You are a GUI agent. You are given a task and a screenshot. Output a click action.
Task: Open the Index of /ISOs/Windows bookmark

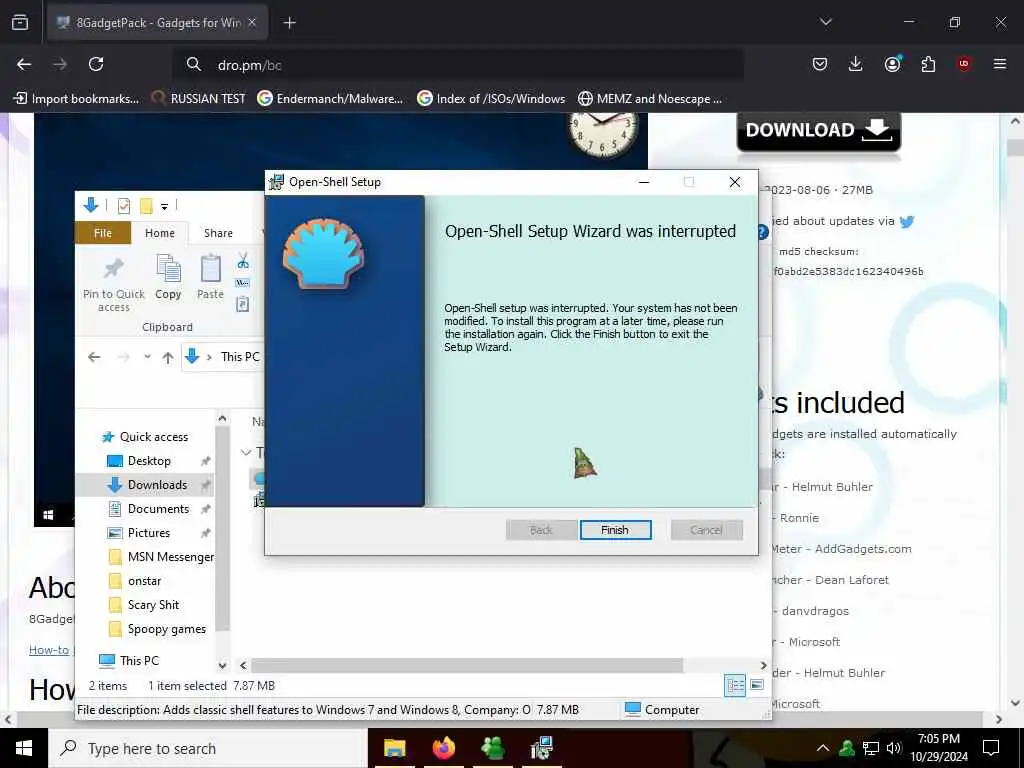491,99
